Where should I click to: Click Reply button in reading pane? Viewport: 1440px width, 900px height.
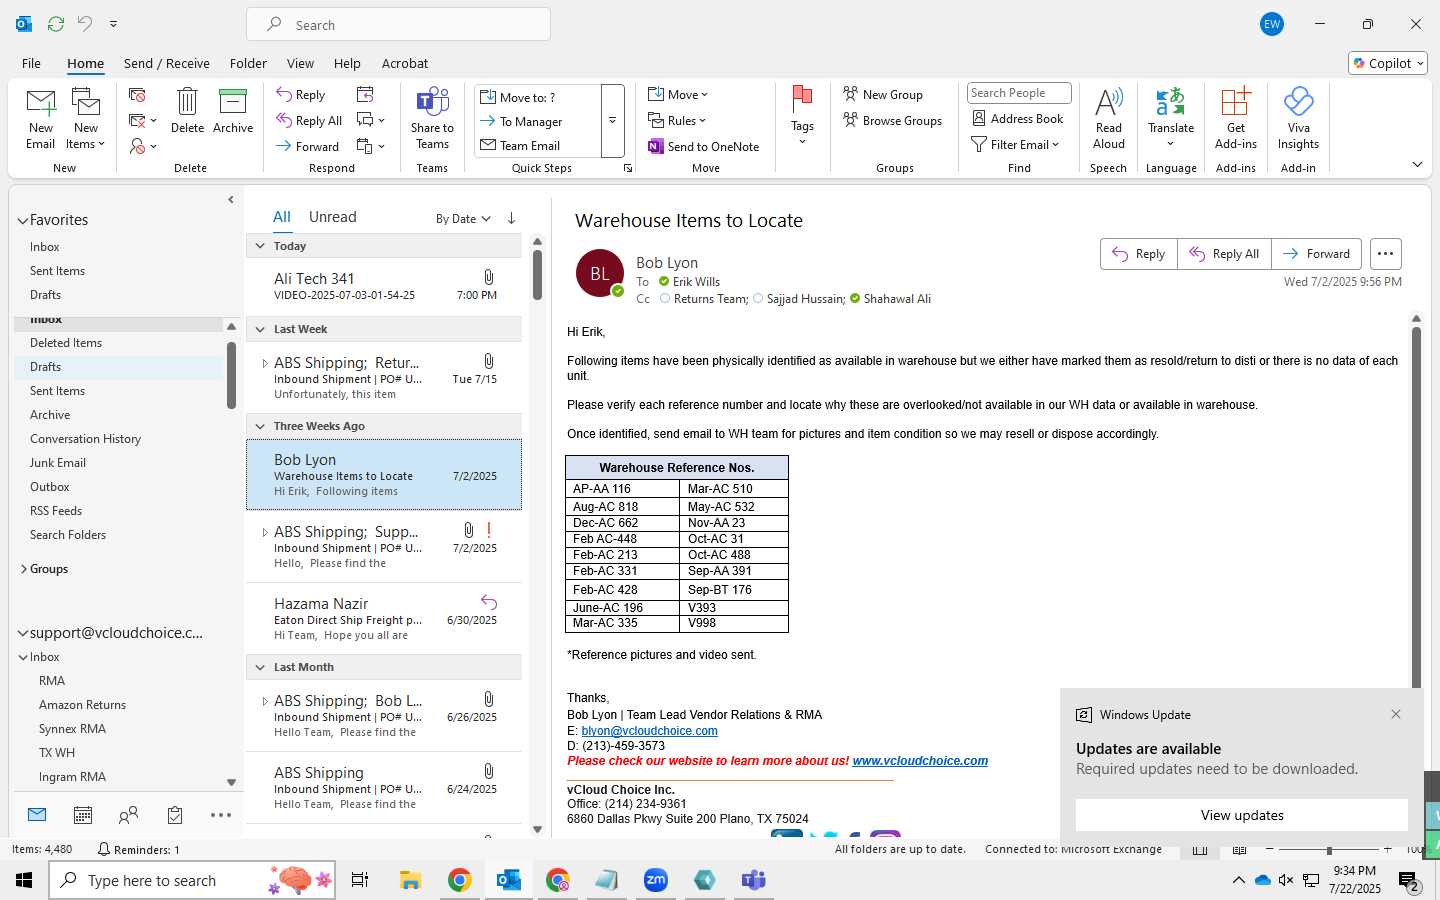[1139, 254]
